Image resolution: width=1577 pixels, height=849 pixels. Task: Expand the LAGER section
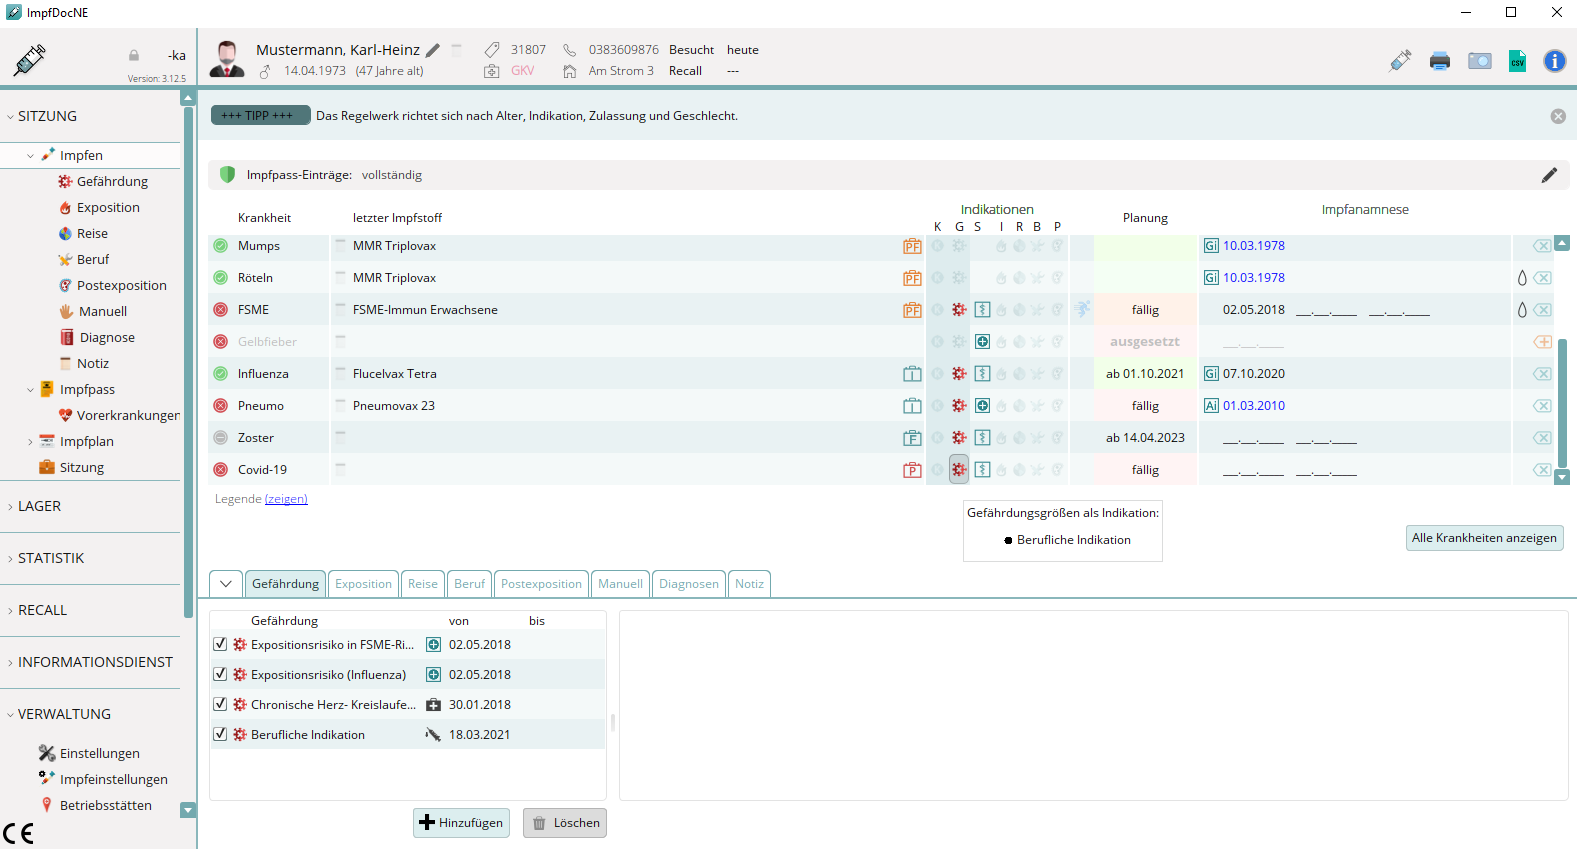tap(10, 507)
